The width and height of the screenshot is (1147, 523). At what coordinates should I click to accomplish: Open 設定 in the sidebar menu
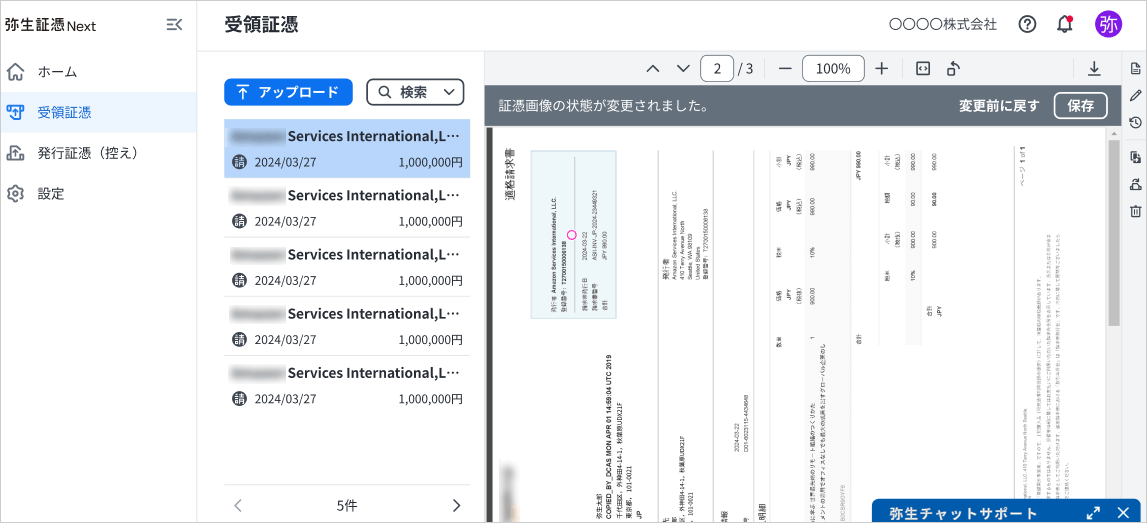pos(51,194)
